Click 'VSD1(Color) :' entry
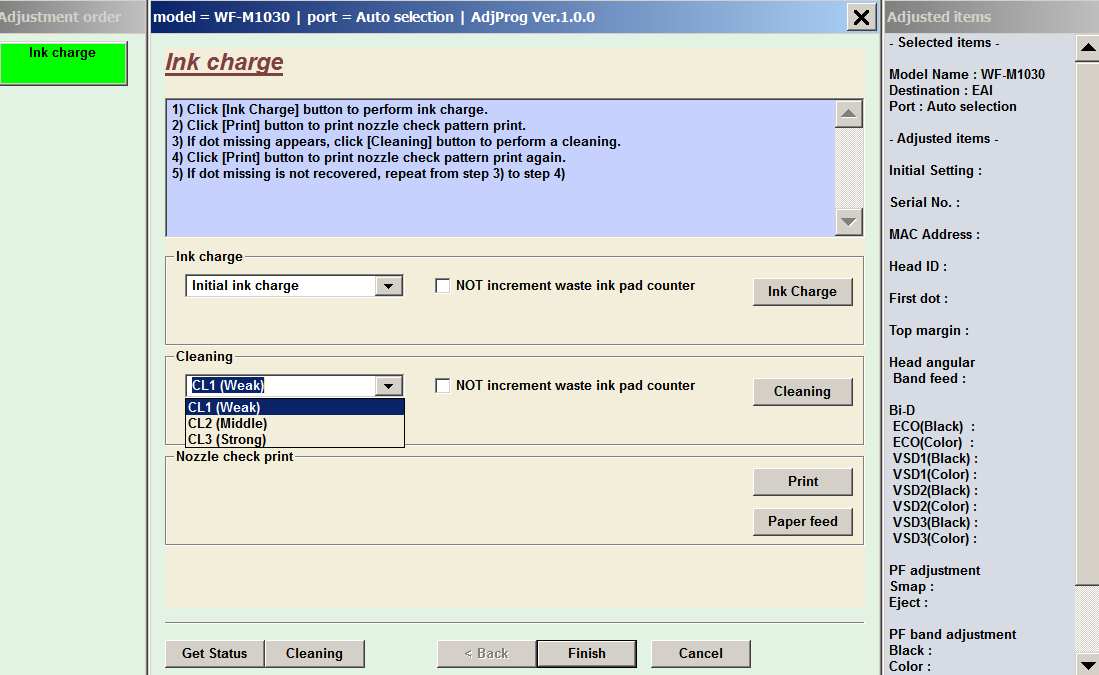 click(934, 475)
